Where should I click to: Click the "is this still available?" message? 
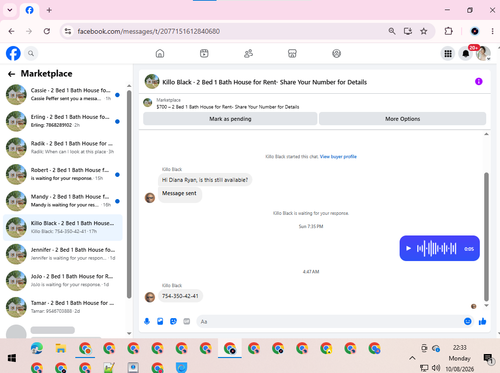[x=205, y=180]
